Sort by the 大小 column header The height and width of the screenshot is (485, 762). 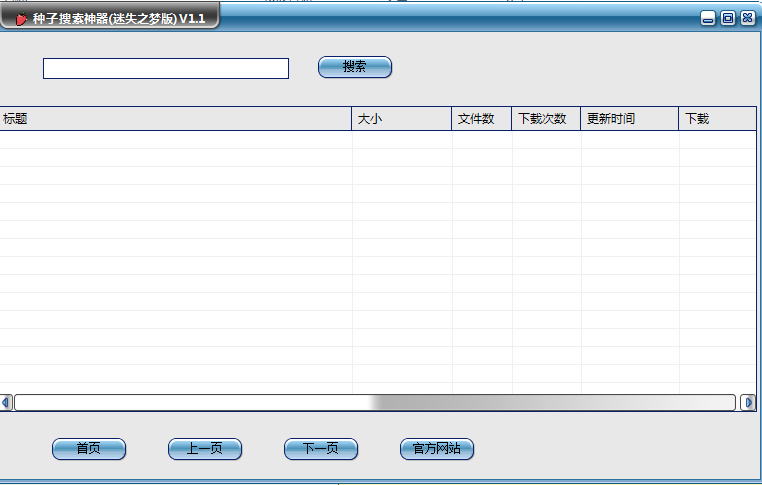pos(402,119)
